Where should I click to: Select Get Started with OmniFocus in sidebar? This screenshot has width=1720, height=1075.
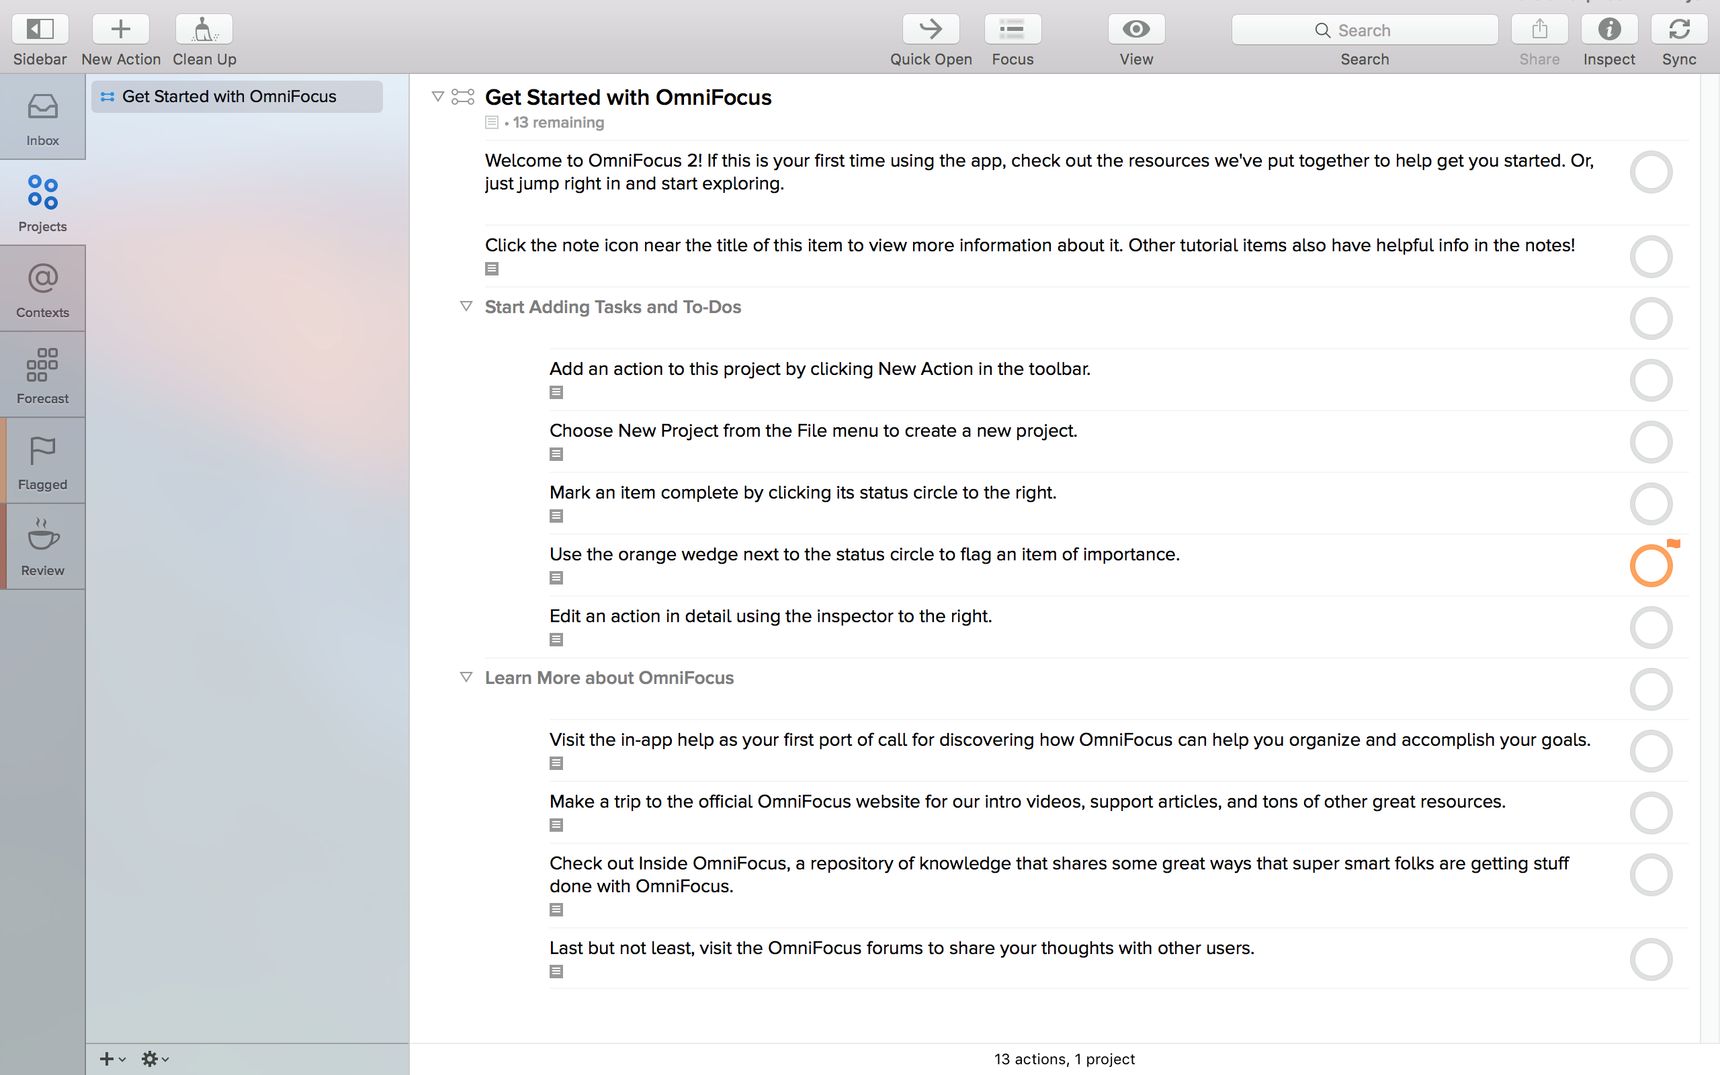tap(237, 96)
